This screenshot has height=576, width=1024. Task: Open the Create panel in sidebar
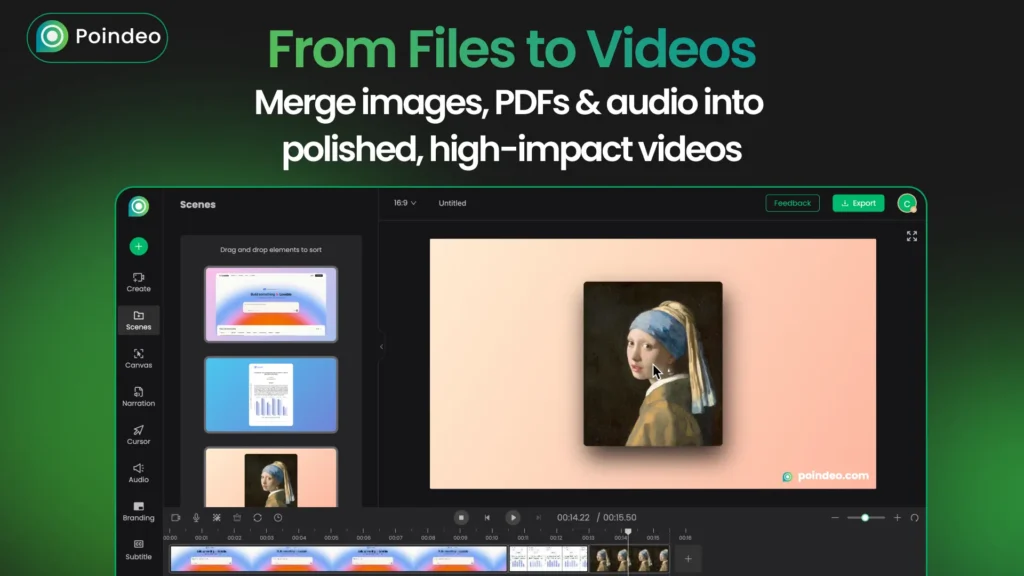[138, 282]
